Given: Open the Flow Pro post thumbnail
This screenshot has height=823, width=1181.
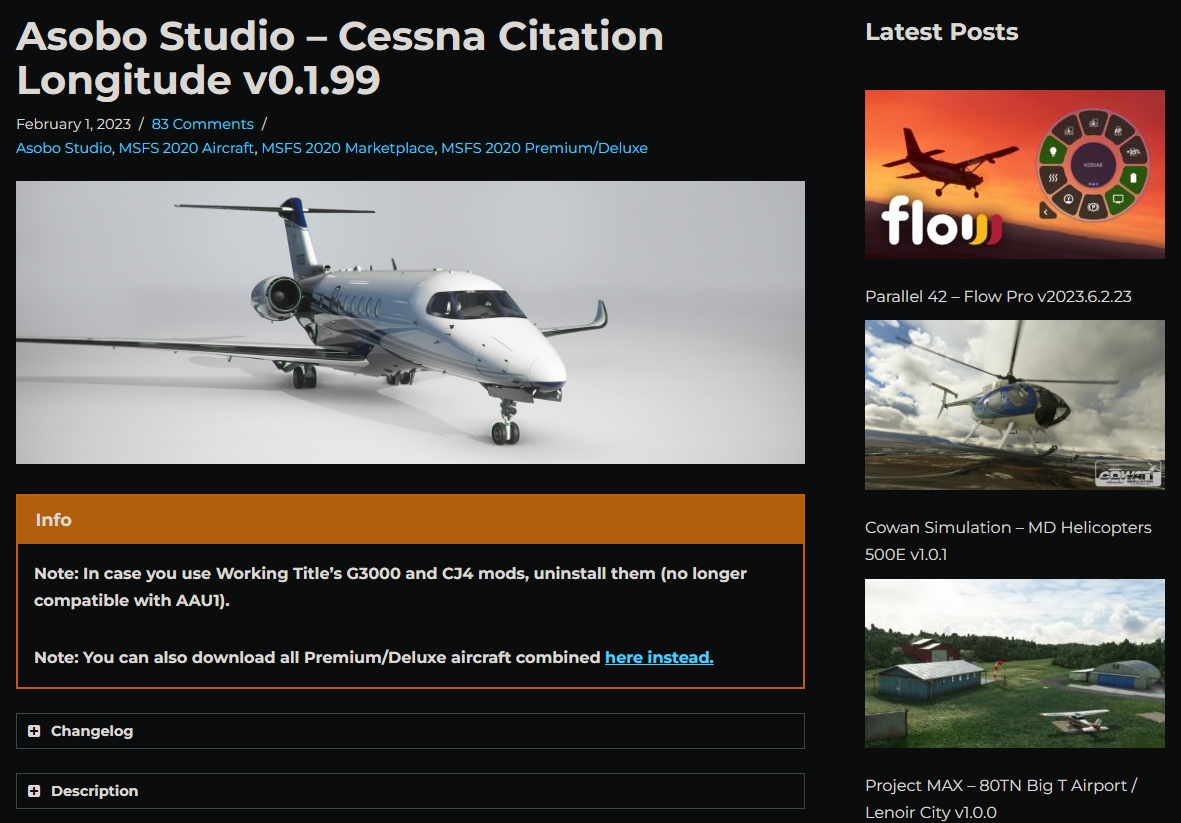Looking at the screenshot, I should click(1015, 175).
